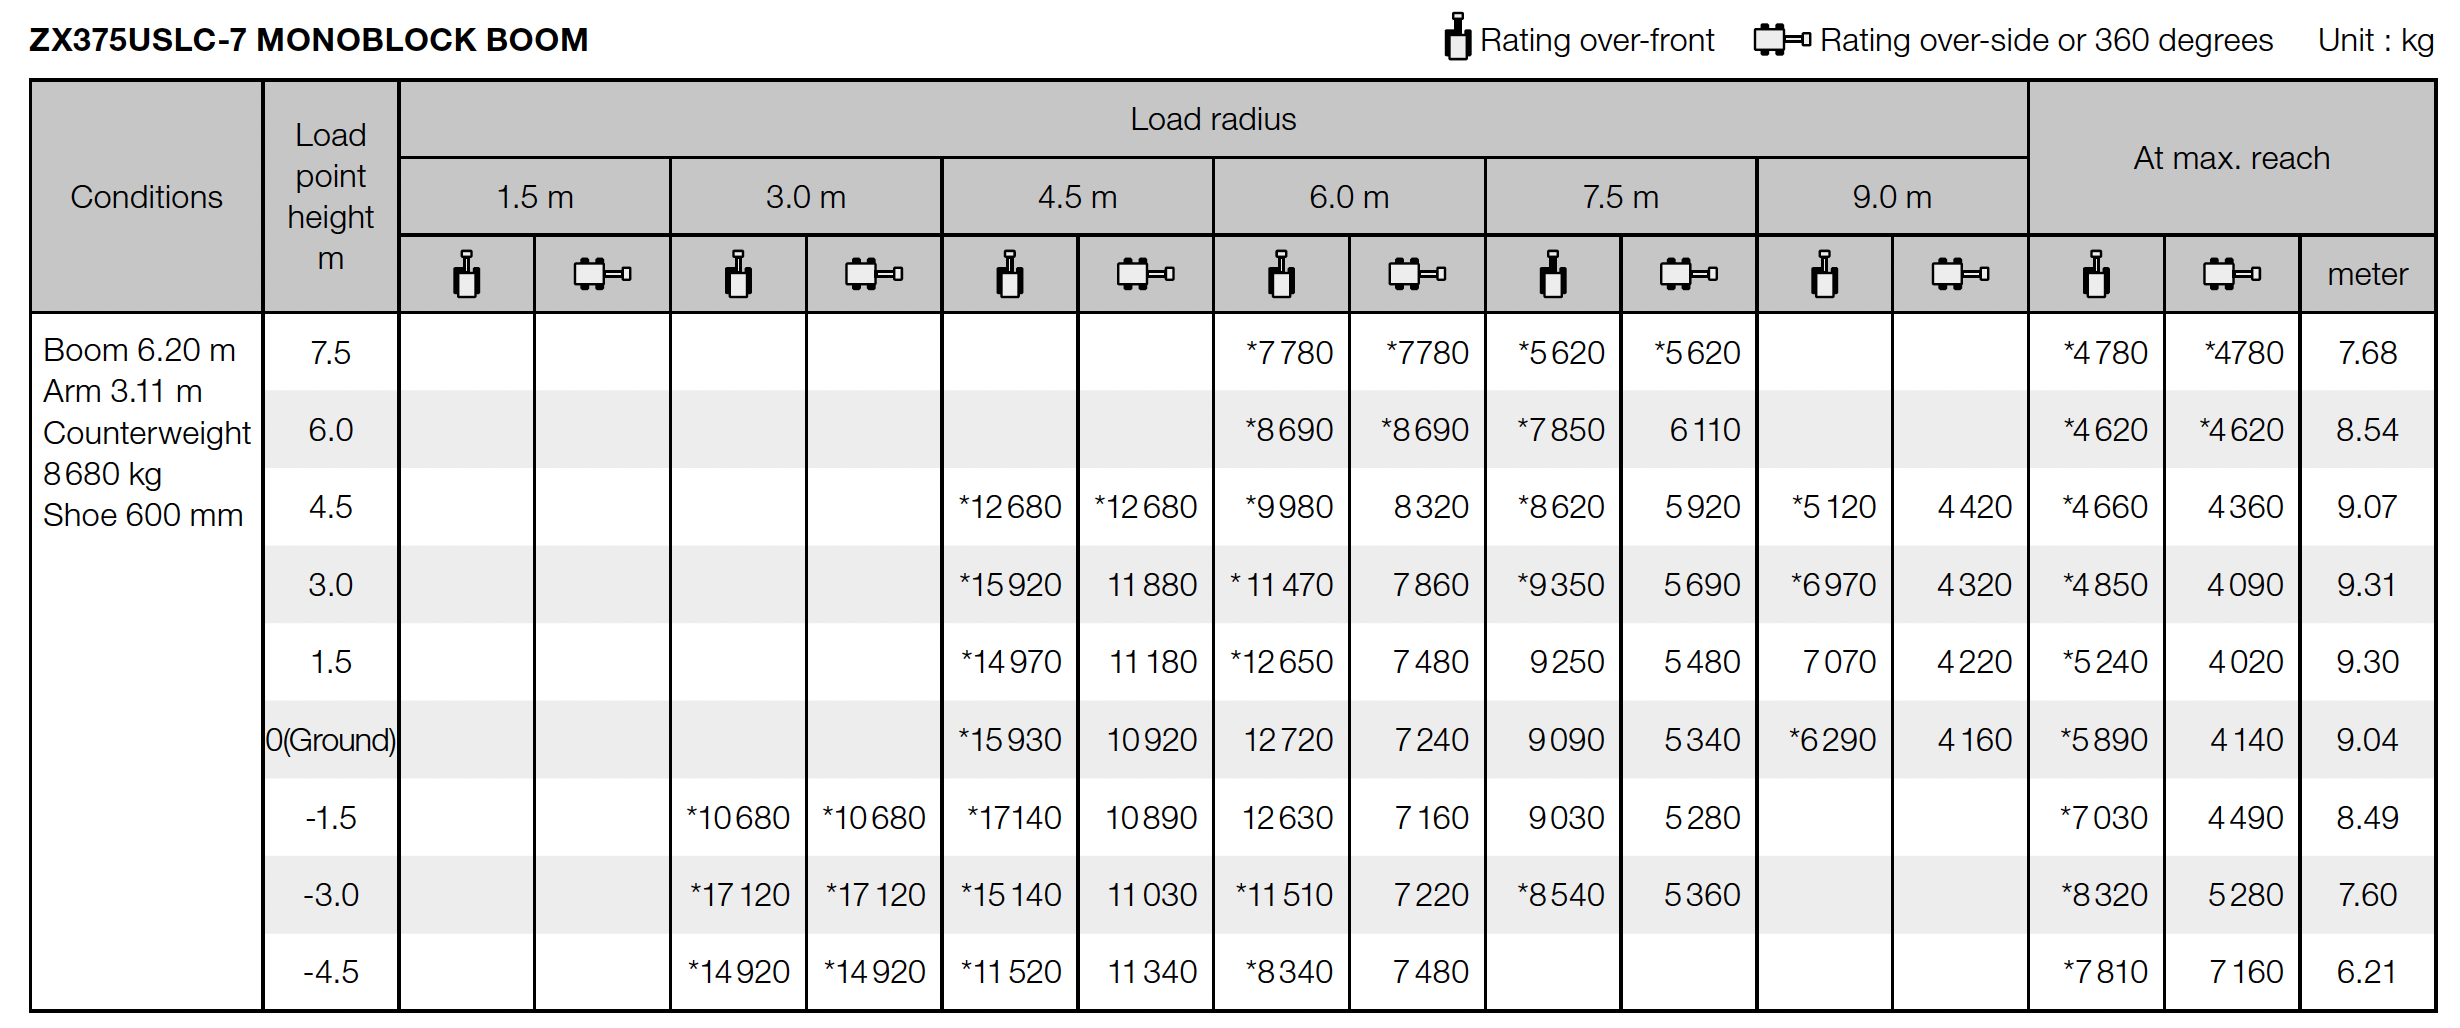Pick the over-front icon under 4.5 m radius
This screenshot has height=1028, width=2460.
click(1010, 274)
